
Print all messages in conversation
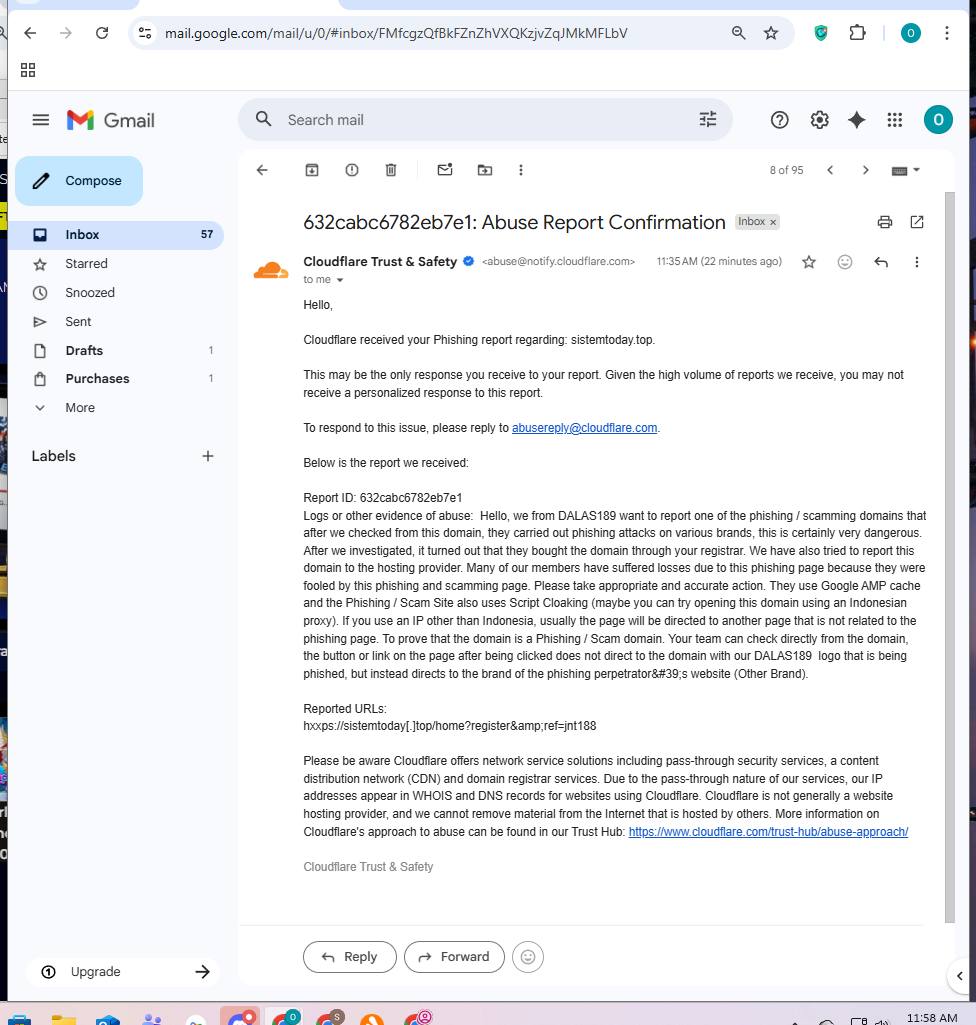(x=884, y=222)
